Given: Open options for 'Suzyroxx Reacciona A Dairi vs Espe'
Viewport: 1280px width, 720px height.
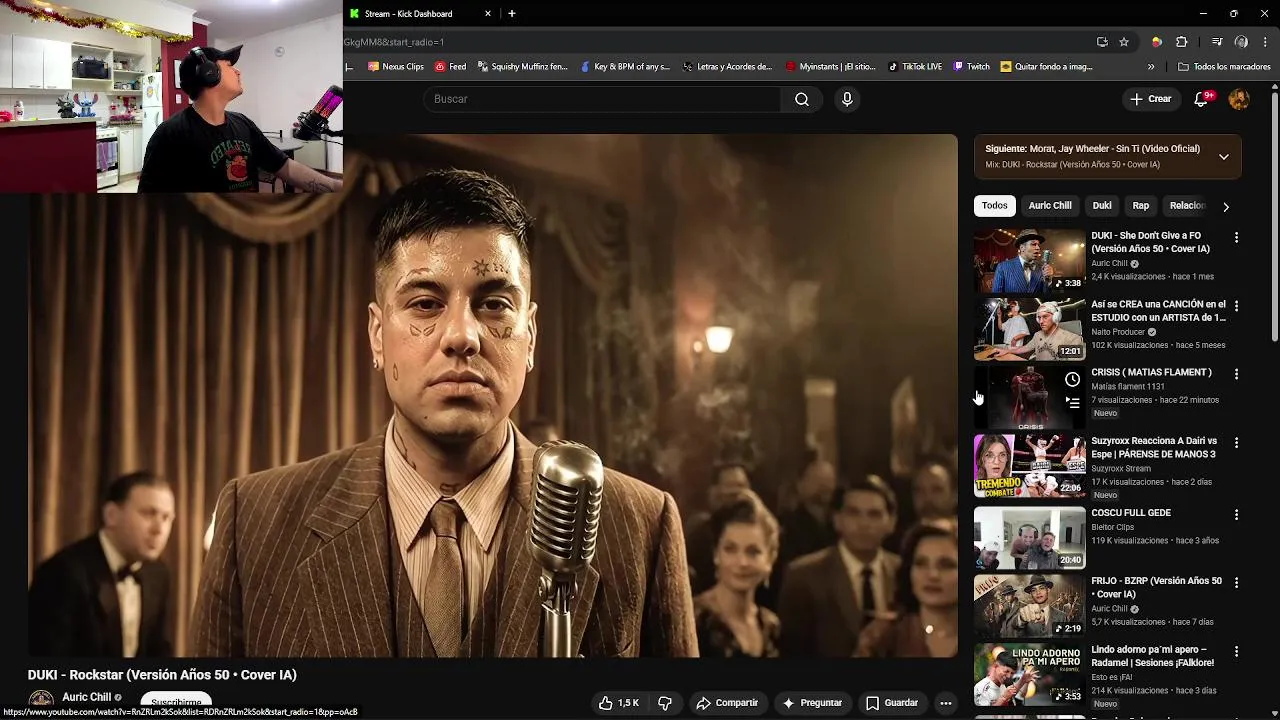Looking at the screenshot, I should tap(1236, 443).
